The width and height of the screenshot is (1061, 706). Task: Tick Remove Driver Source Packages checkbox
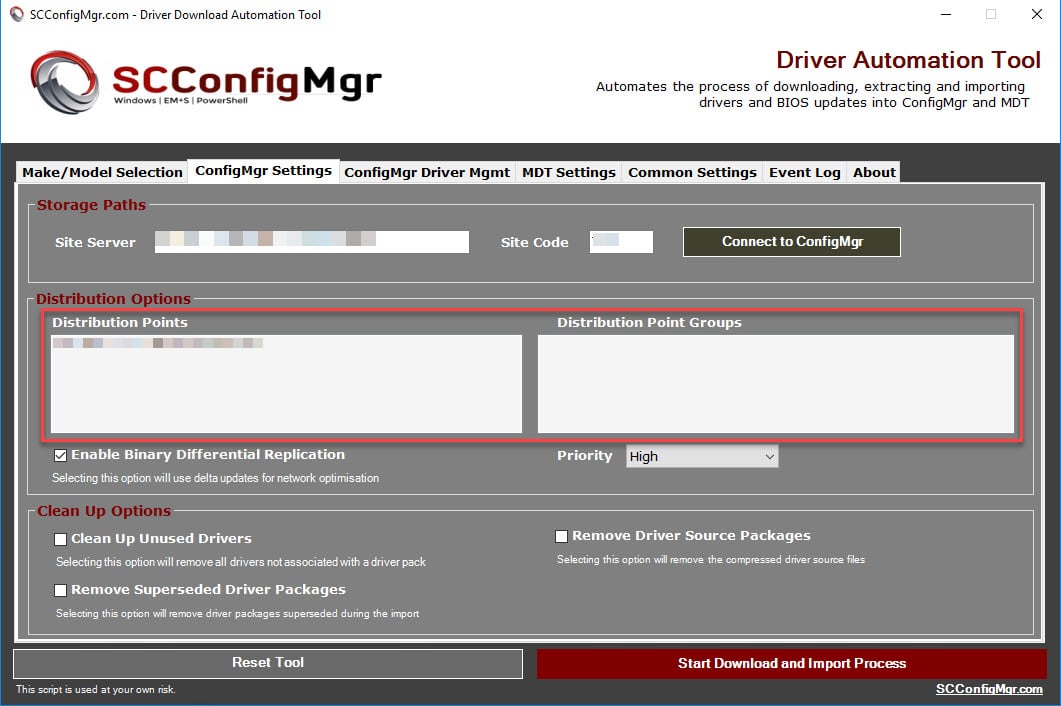pyautogui.click(x=562, y=536)
